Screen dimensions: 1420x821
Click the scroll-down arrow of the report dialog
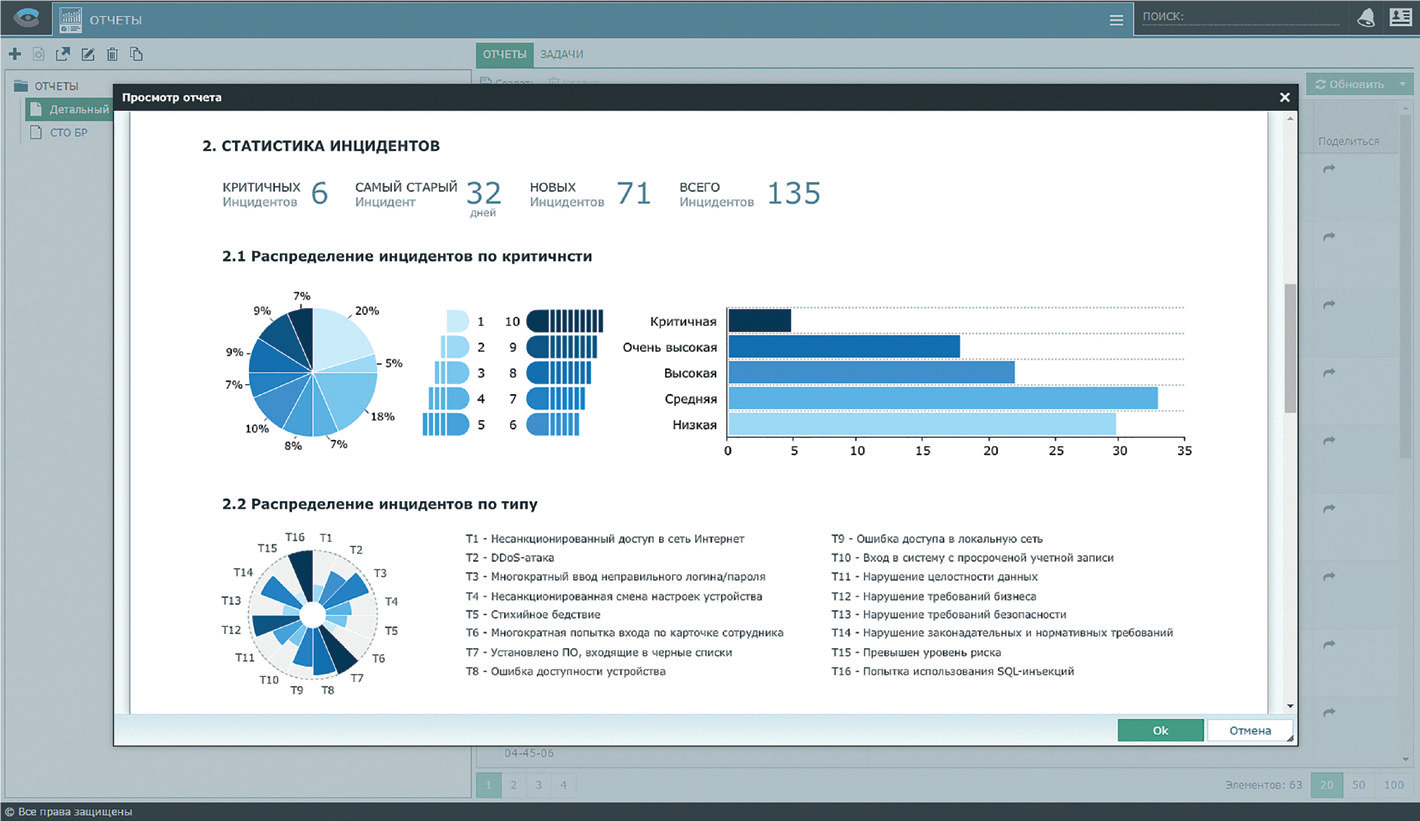[x=1290, y=706]
